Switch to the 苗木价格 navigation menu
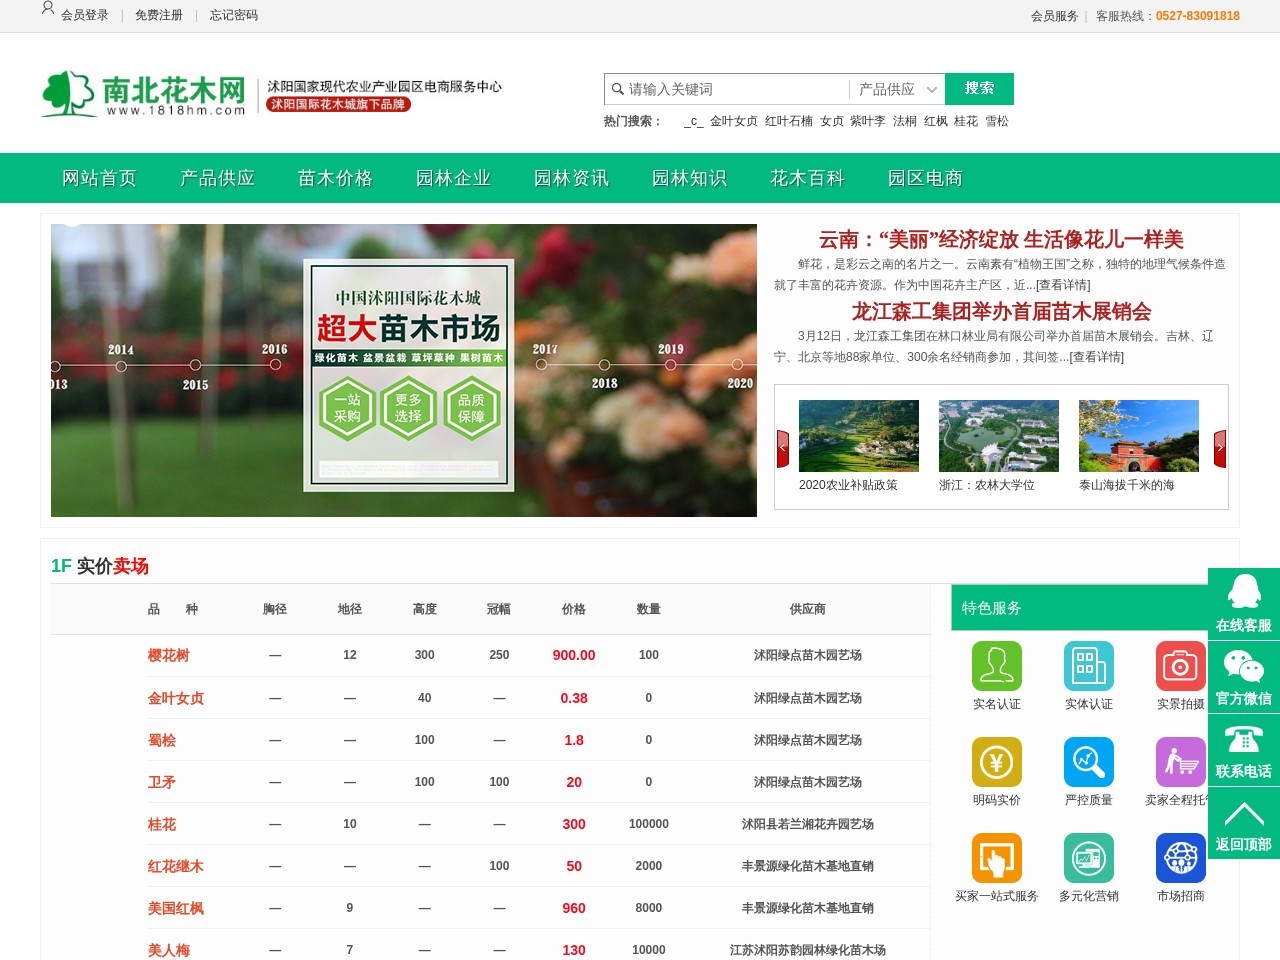 (335, 178)
